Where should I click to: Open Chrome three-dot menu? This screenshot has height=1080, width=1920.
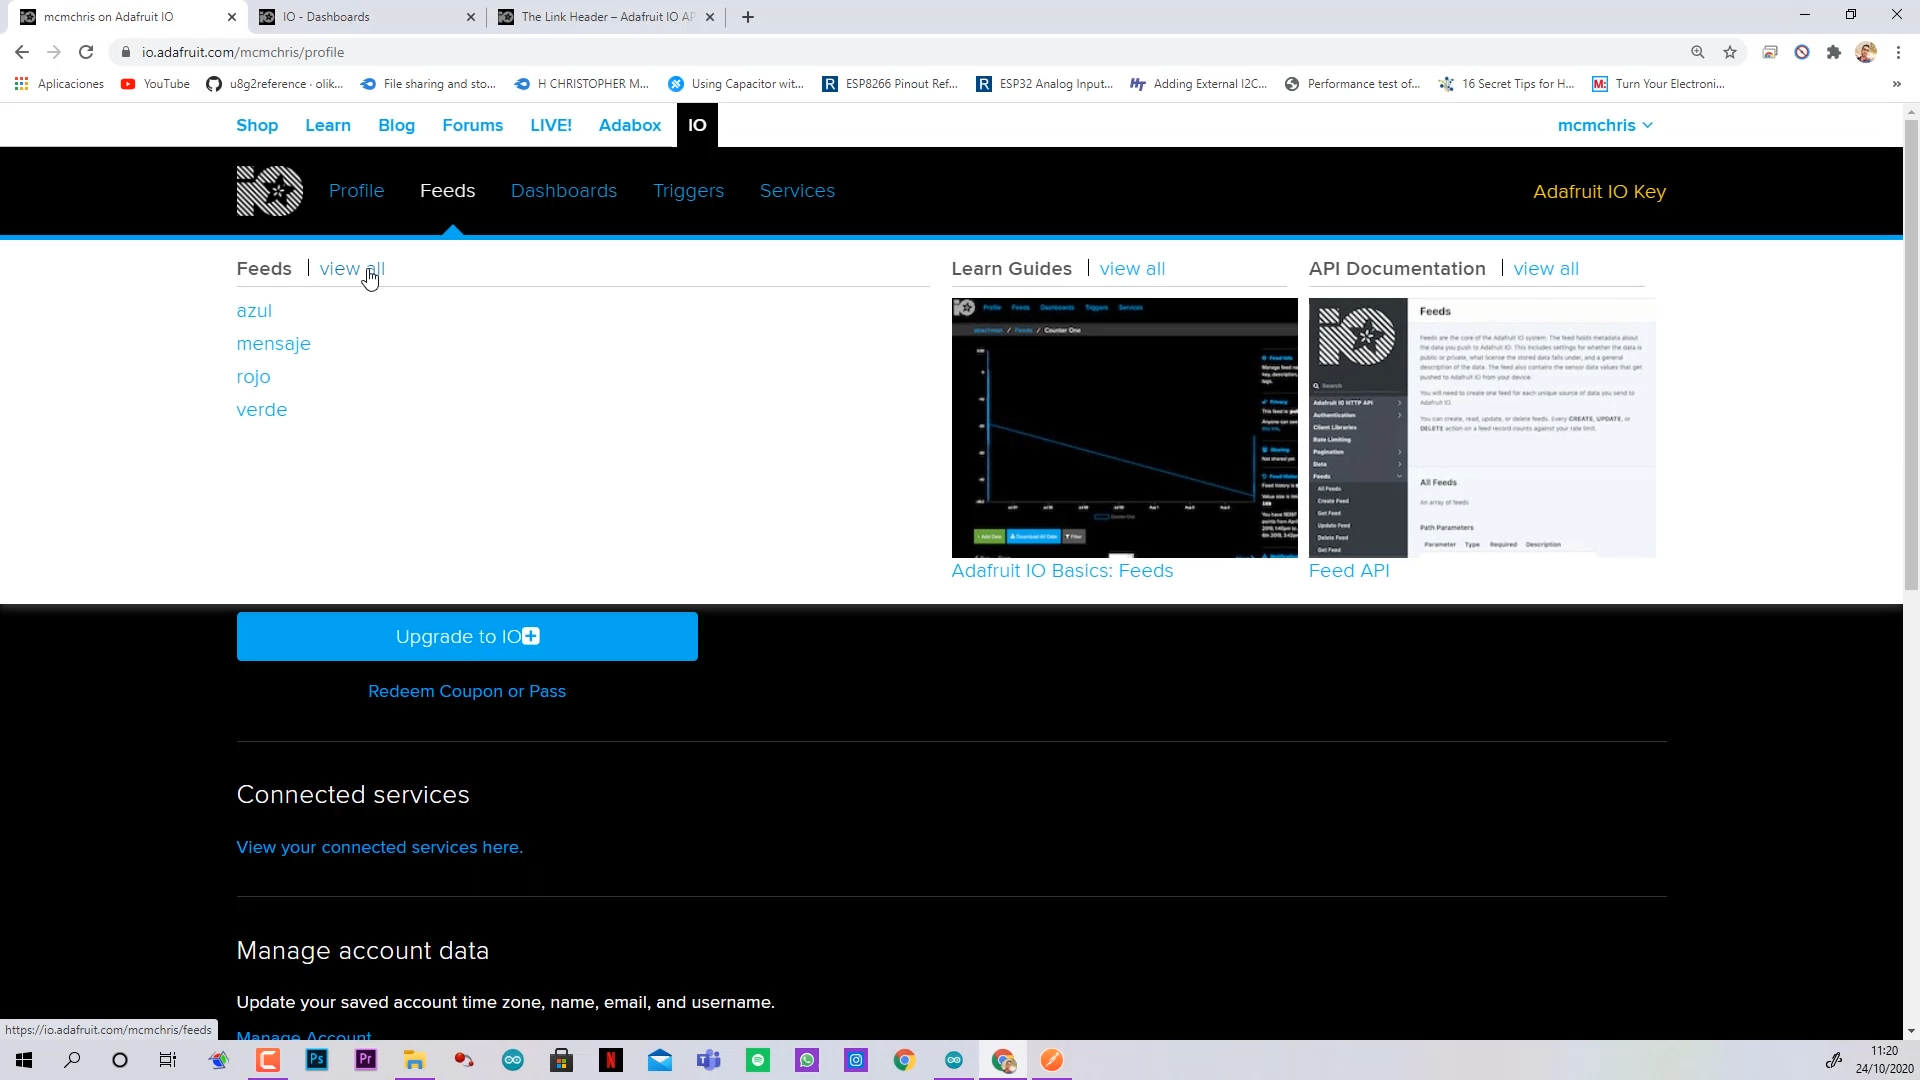(x=1898, y=52)
